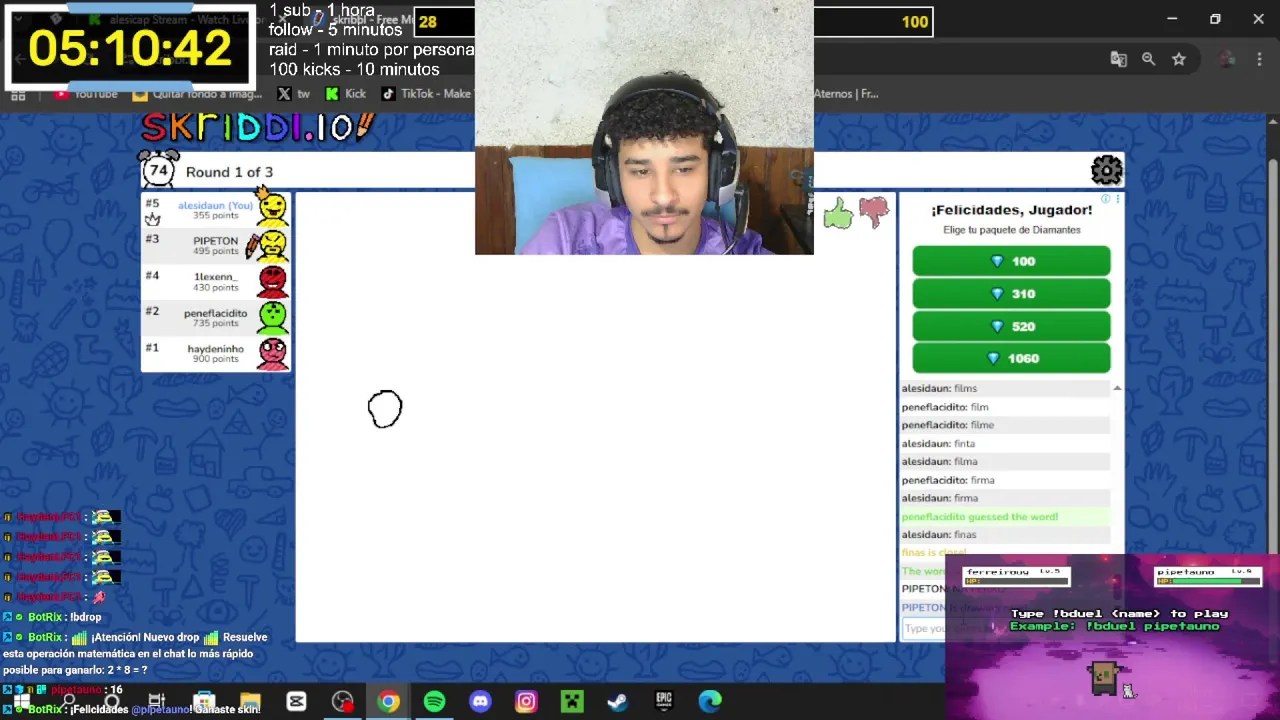
Task: Click 1lexenn_'s 430 points row
Action: pos(216,281)
